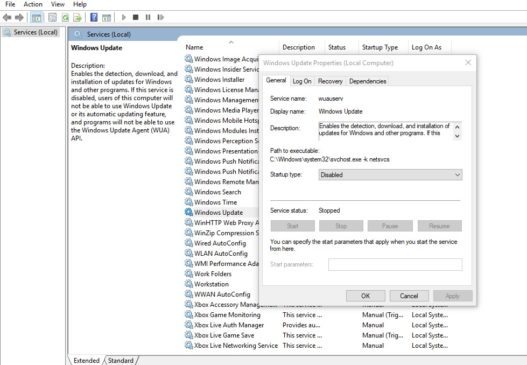Click the description scroll up arrow
Image resolution: width=527 pixels, height=365 pixels.
click(457, 127)
